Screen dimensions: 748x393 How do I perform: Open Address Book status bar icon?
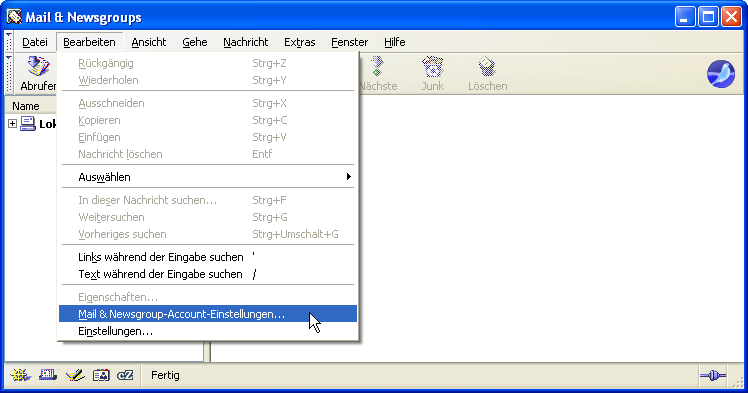(x=101, y=375)
